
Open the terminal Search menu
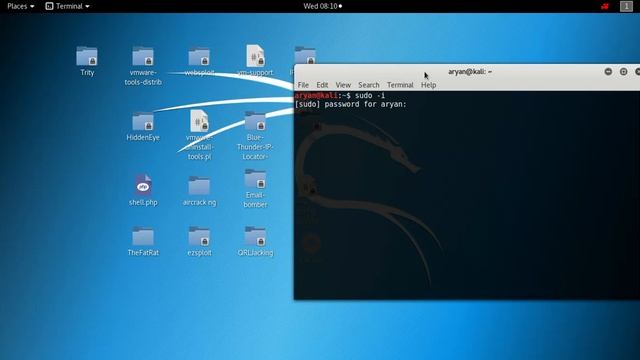pyautogui.click(x=369, y=85)
